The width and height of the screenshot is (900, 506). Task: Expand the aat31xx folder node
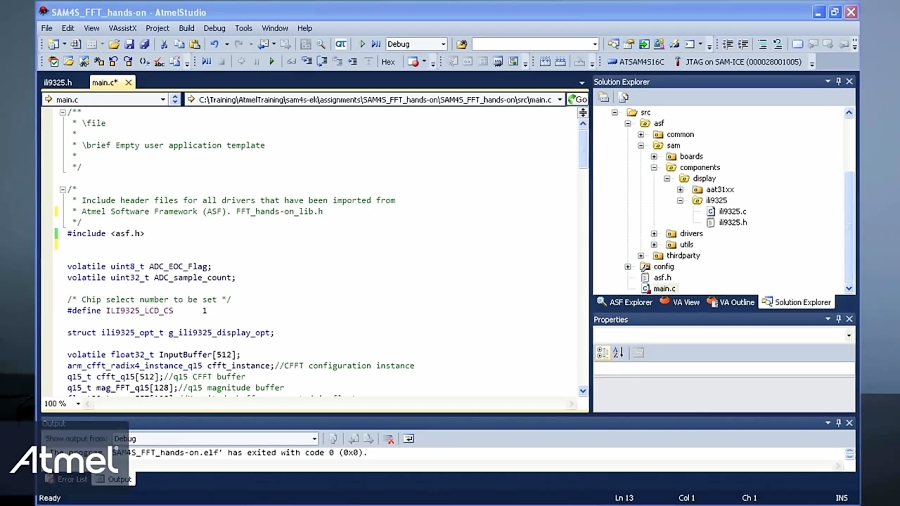point(681,189)
